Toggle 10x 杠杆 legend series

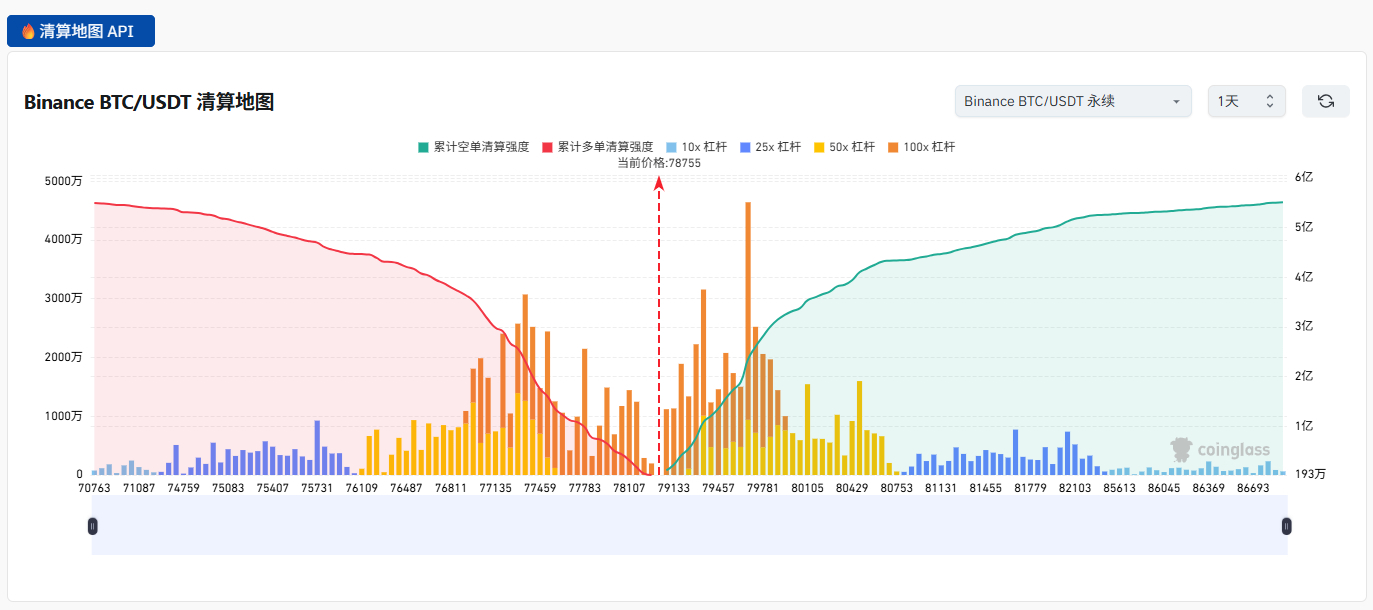tap(695, 147)
